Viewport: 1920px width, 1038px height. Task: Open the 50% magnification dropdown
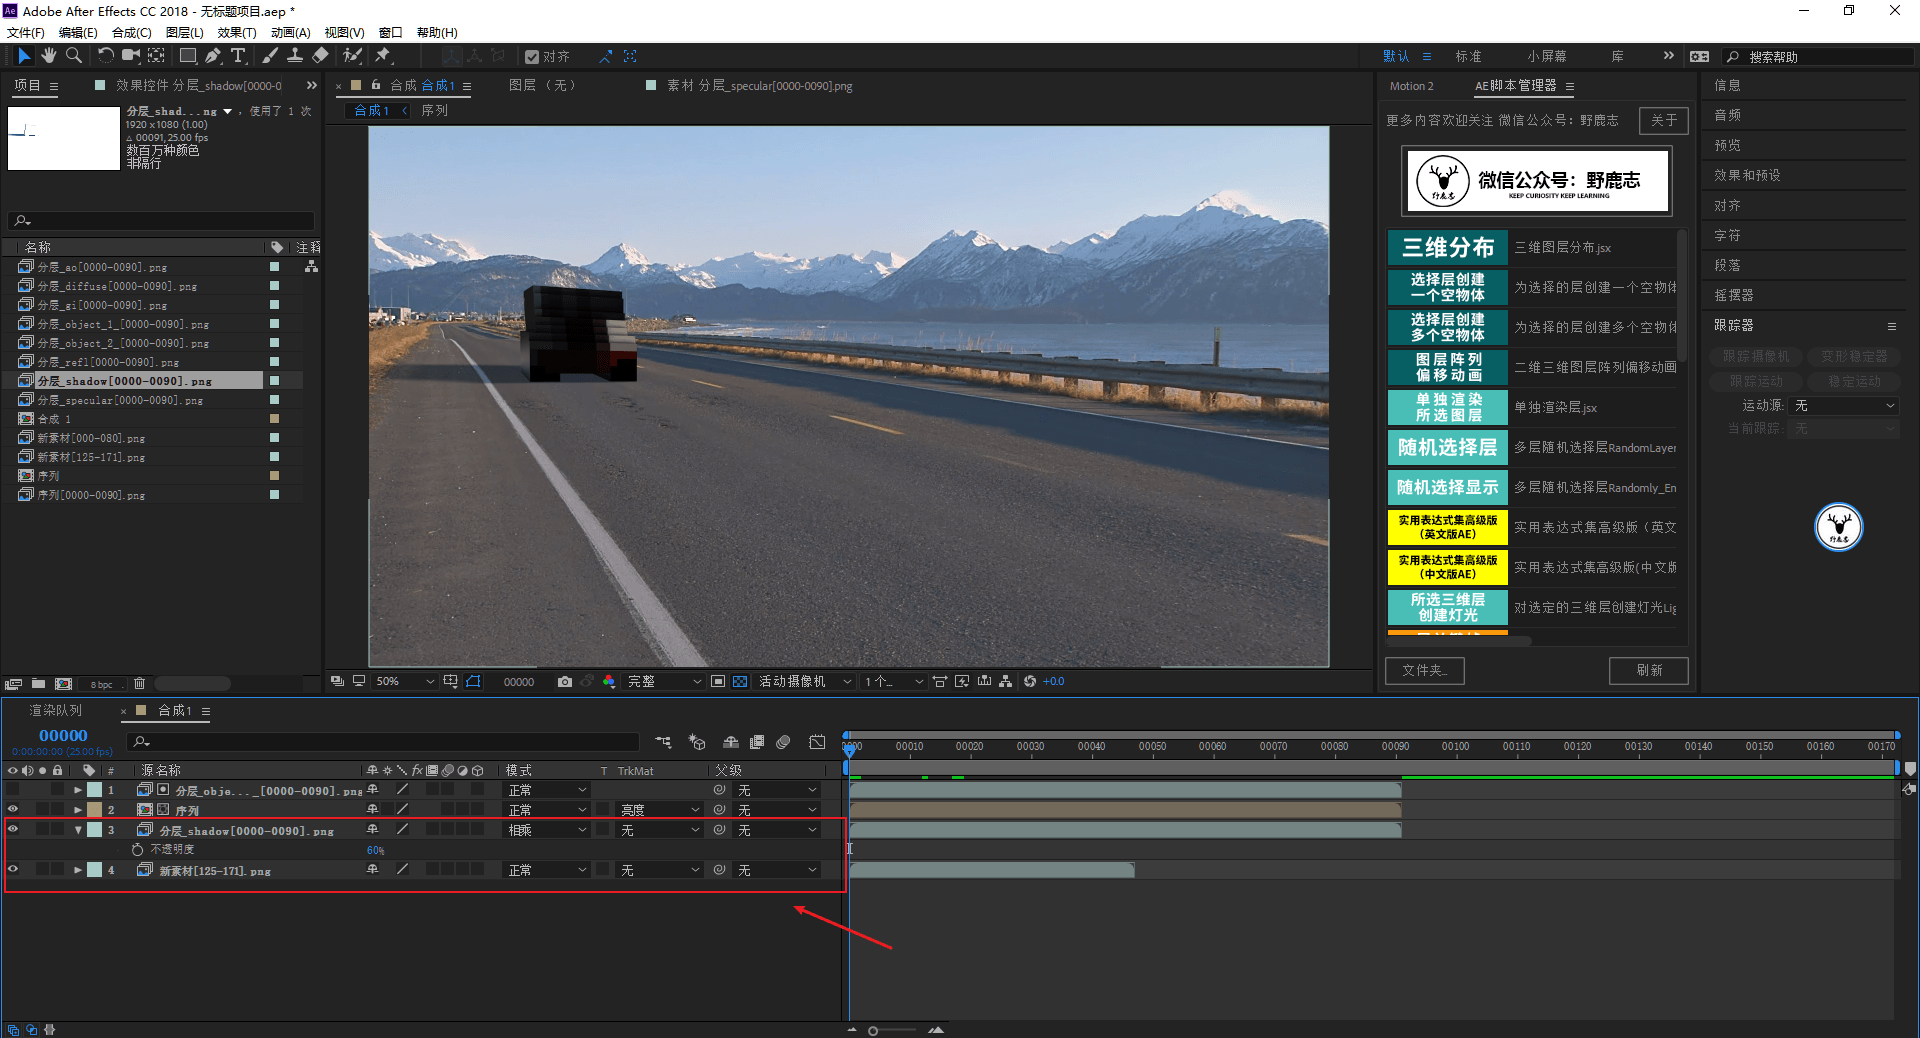(x=404, y=681)
